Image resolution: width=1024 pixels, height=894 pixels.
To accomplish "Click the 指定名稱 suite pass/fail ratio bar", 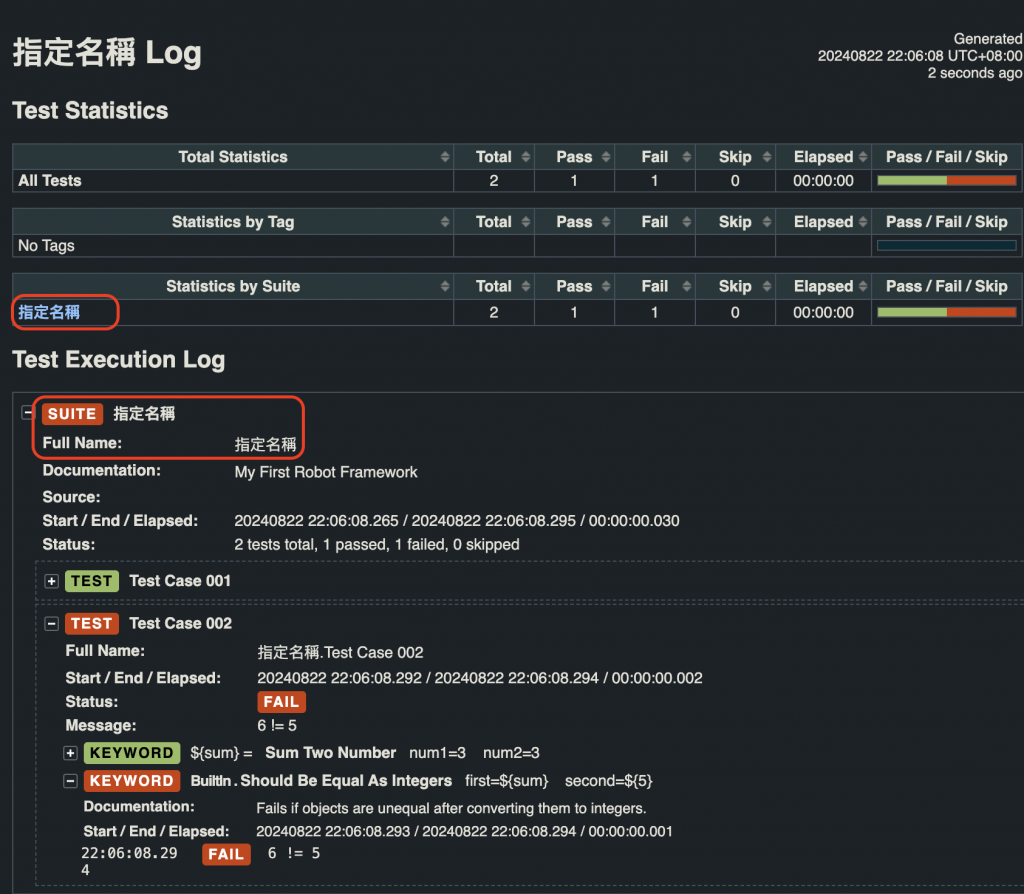I will pyautogui.click(x=946, y=312).
